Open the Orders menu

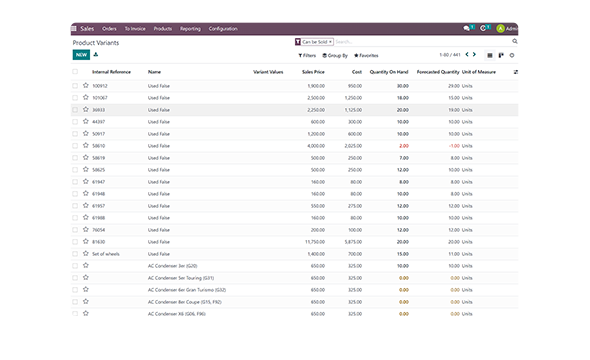coord(109,29)
